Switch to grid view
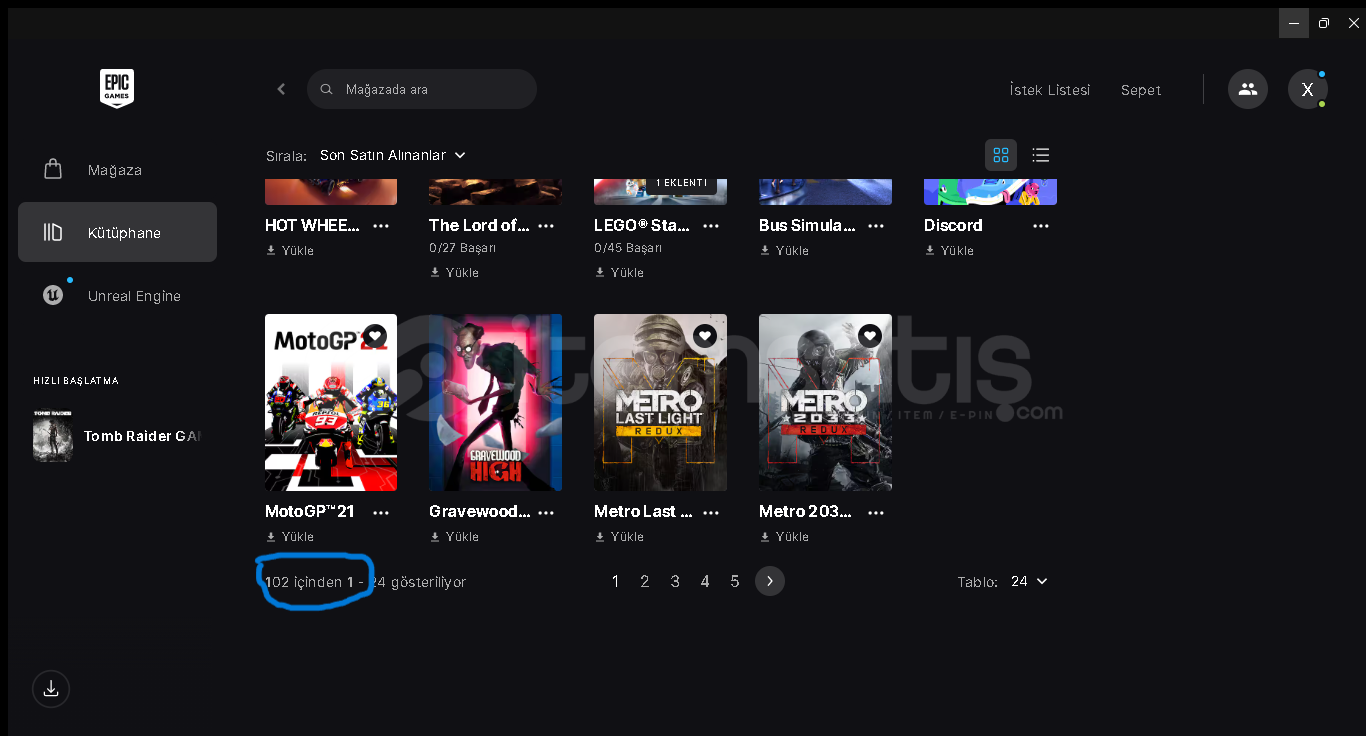 pyautogui.click(x=1001, y=155)
